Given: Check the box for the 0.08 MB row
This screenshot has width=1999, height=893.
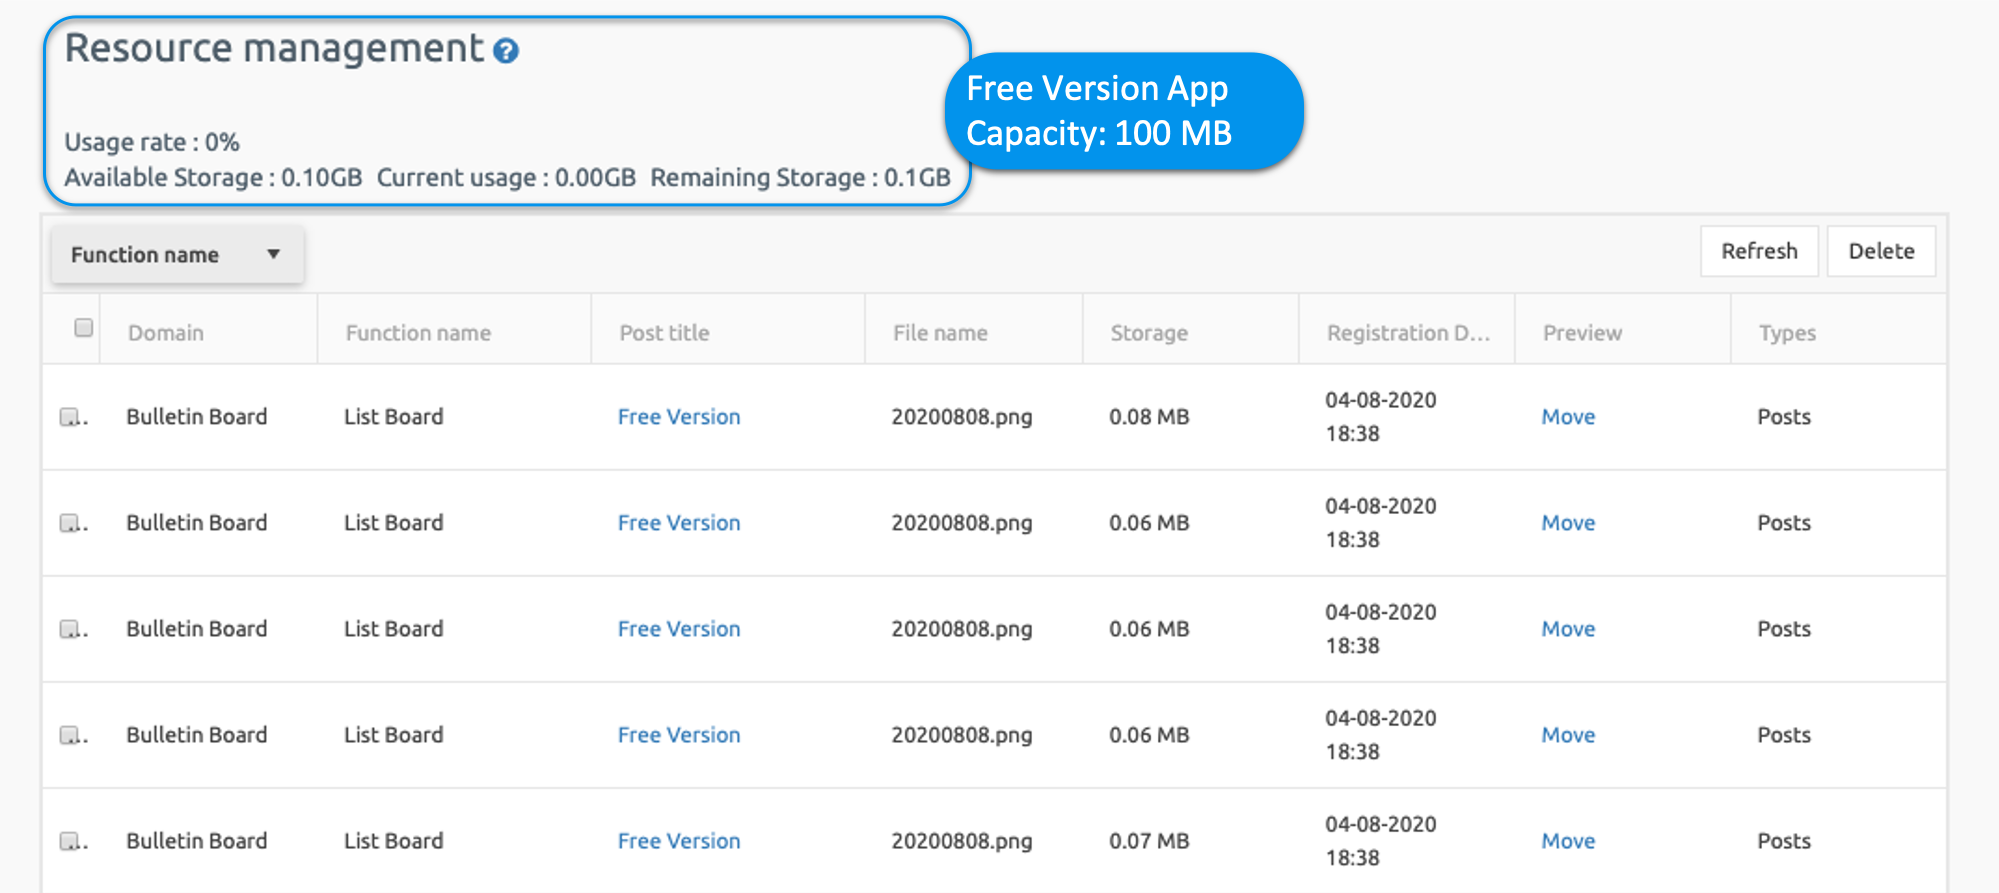Looking at the screenshot, I should [70, 417].
